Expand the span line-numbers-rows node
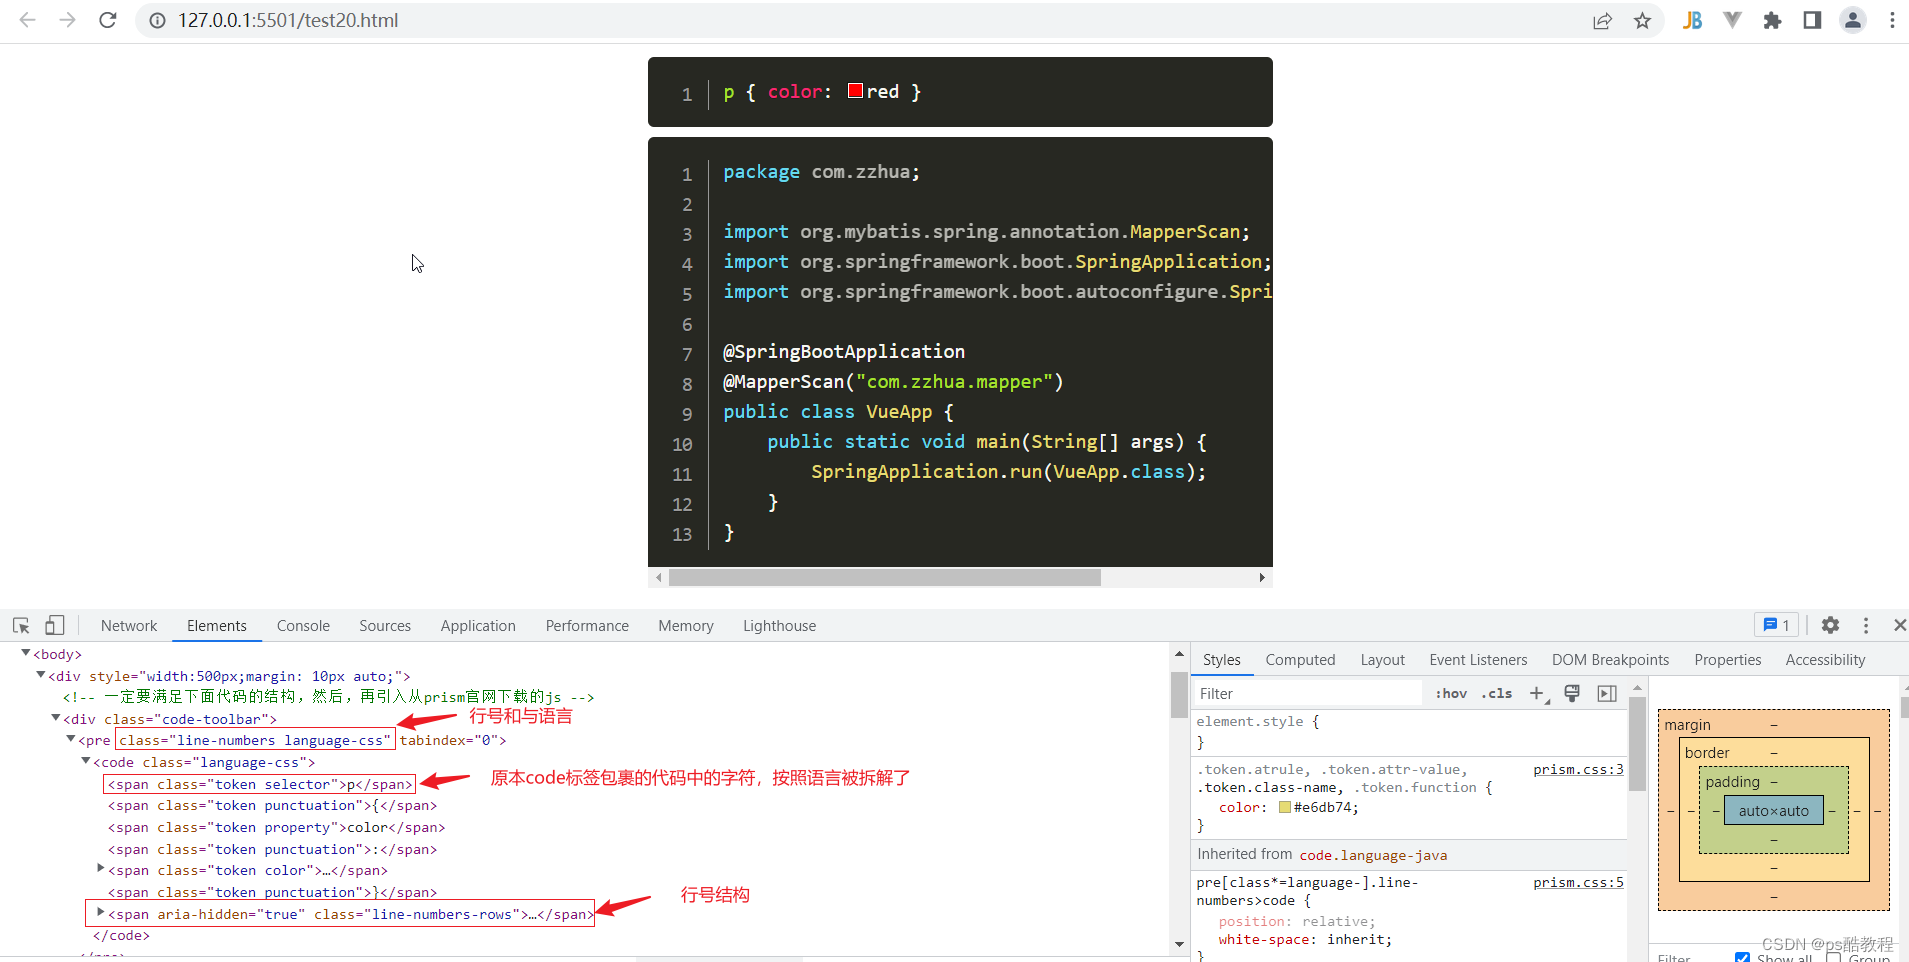The width and height of the screenshot is (1909, 962). point(100,912)
